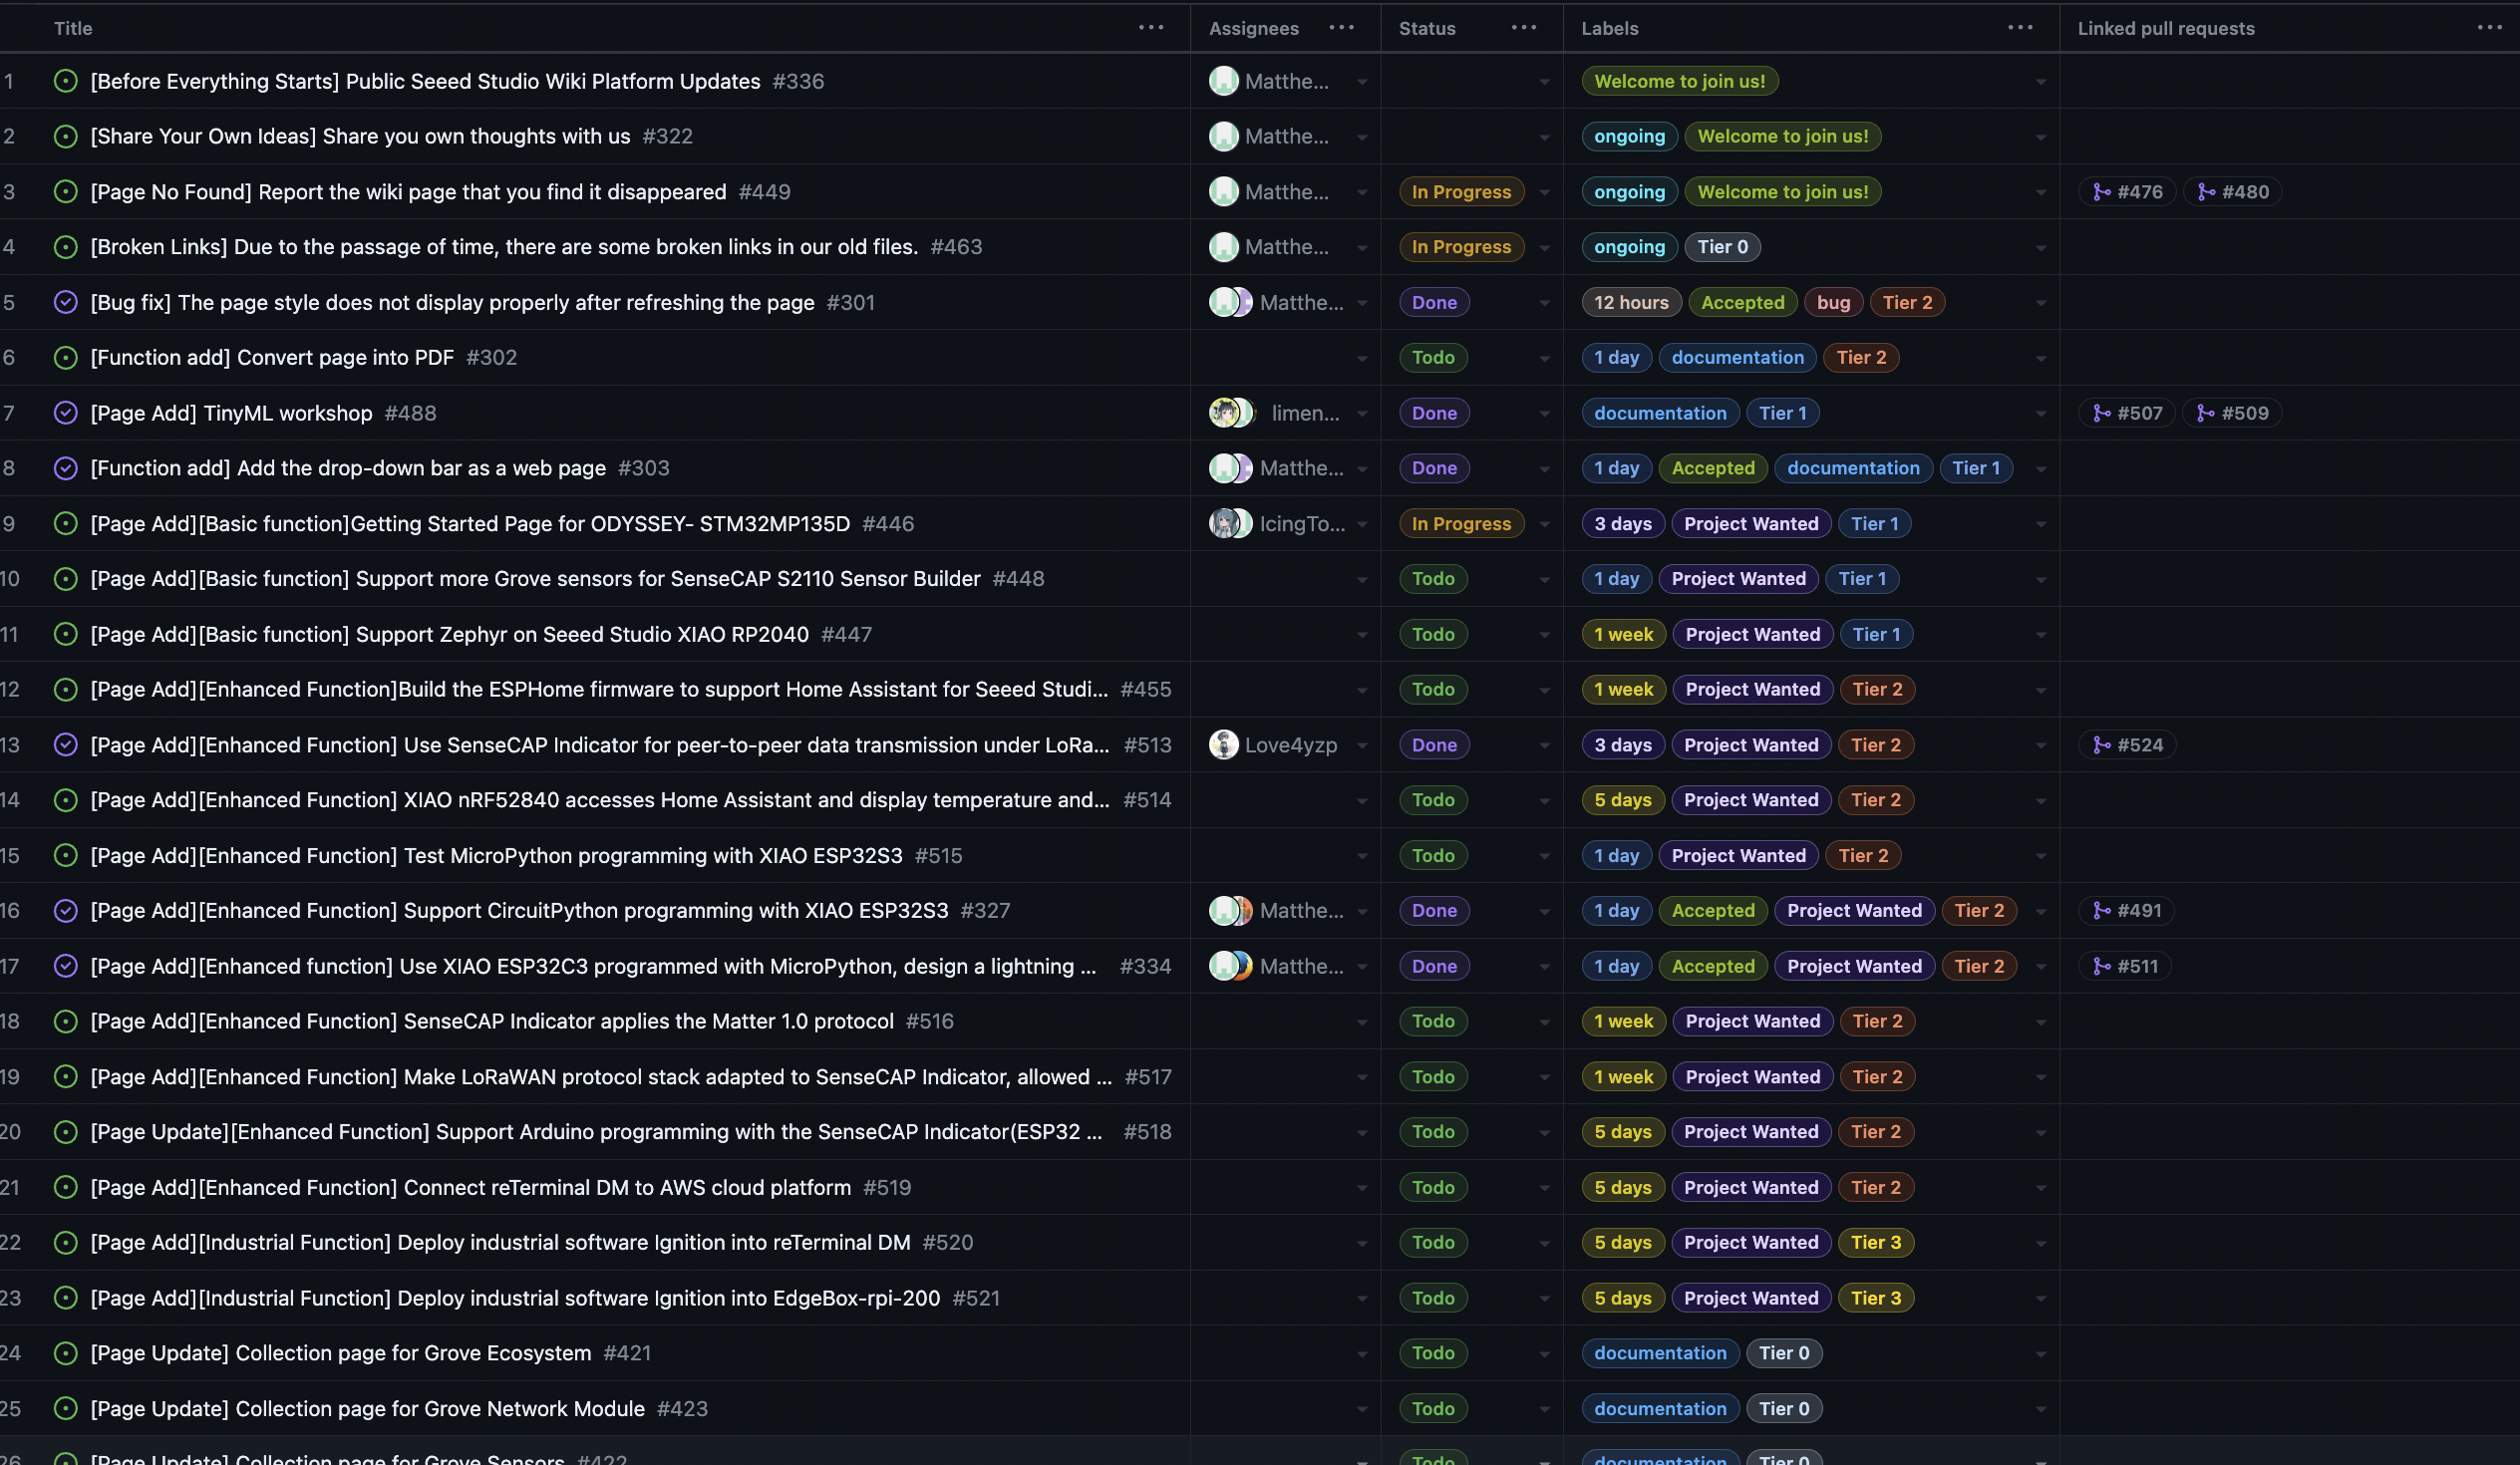Click the green circle status icon row 13

pos(65,744)
